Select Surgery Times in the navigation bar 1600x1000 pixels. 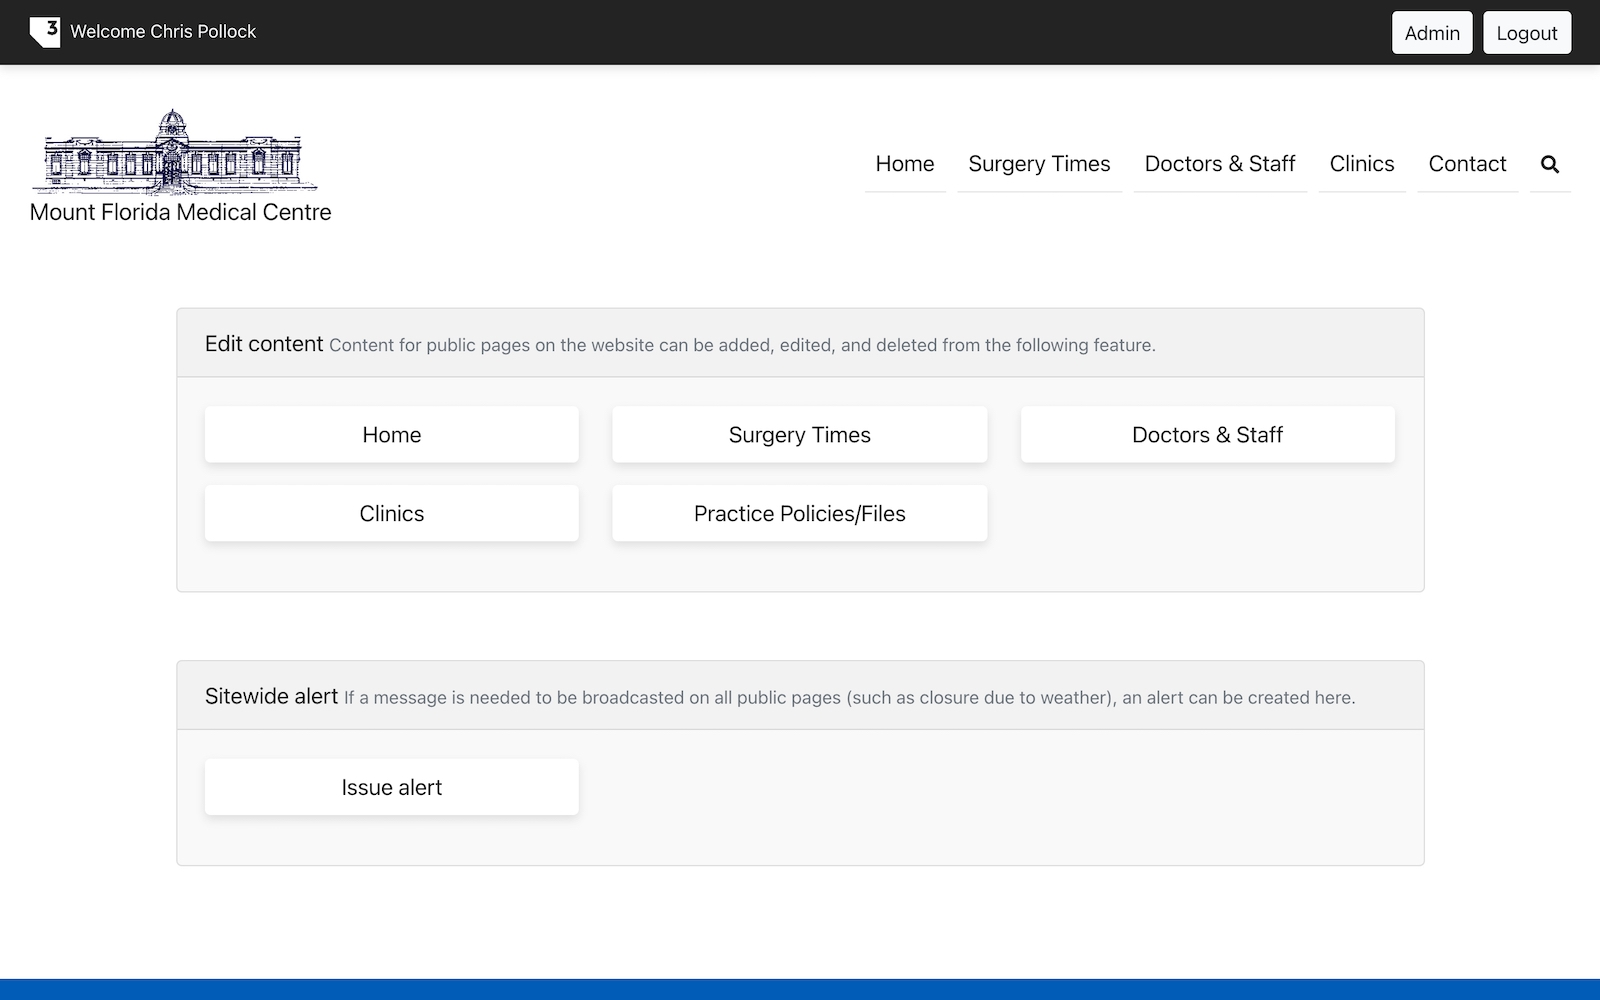click(x=1039, y=163)
